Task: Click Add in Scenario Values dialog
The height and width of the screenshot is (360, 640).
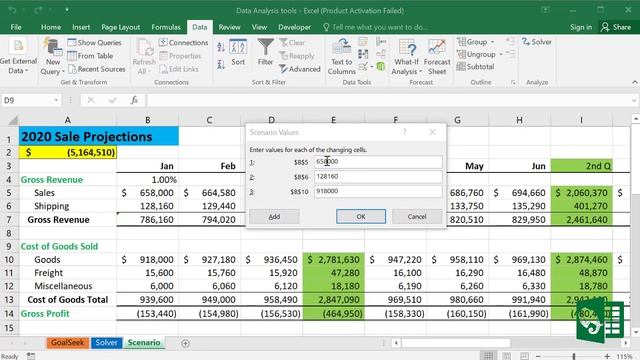Action: point(274,216)
